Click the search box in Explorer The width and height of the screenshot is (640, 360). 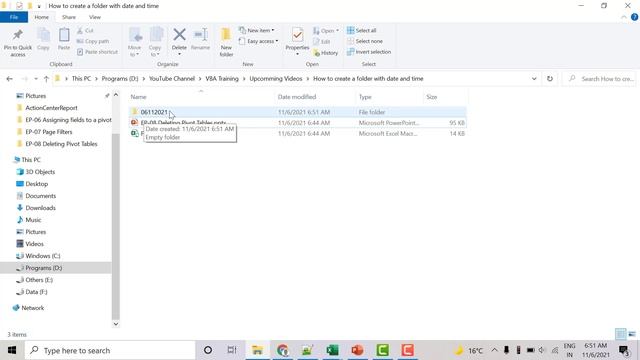coord(599,79)
